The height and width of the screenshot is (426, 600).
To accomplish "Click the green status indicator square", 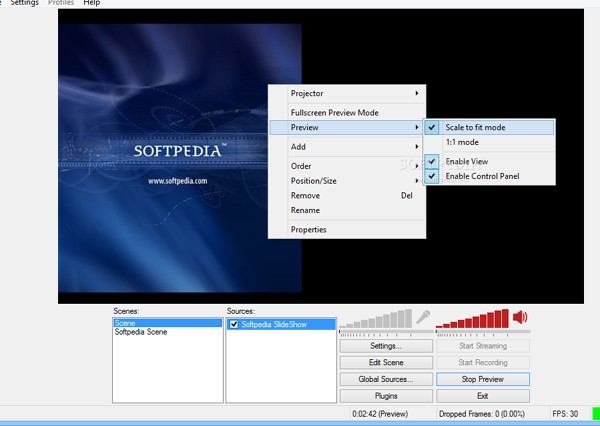I will click(596, 414).
